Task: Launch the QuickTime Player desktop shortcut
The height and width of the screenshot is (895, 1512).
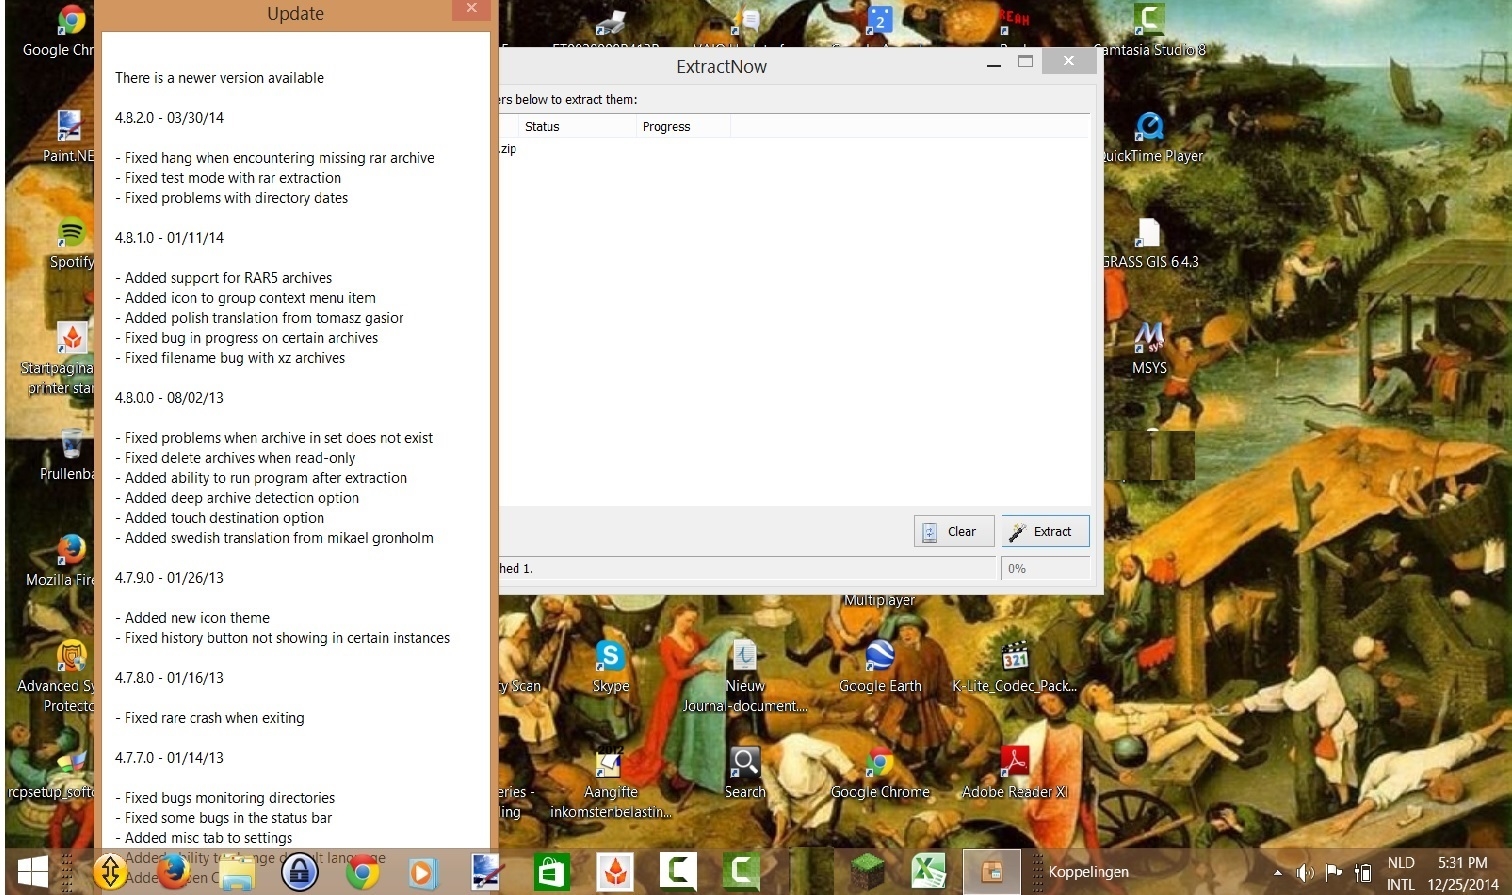Action: [1150, 132]
